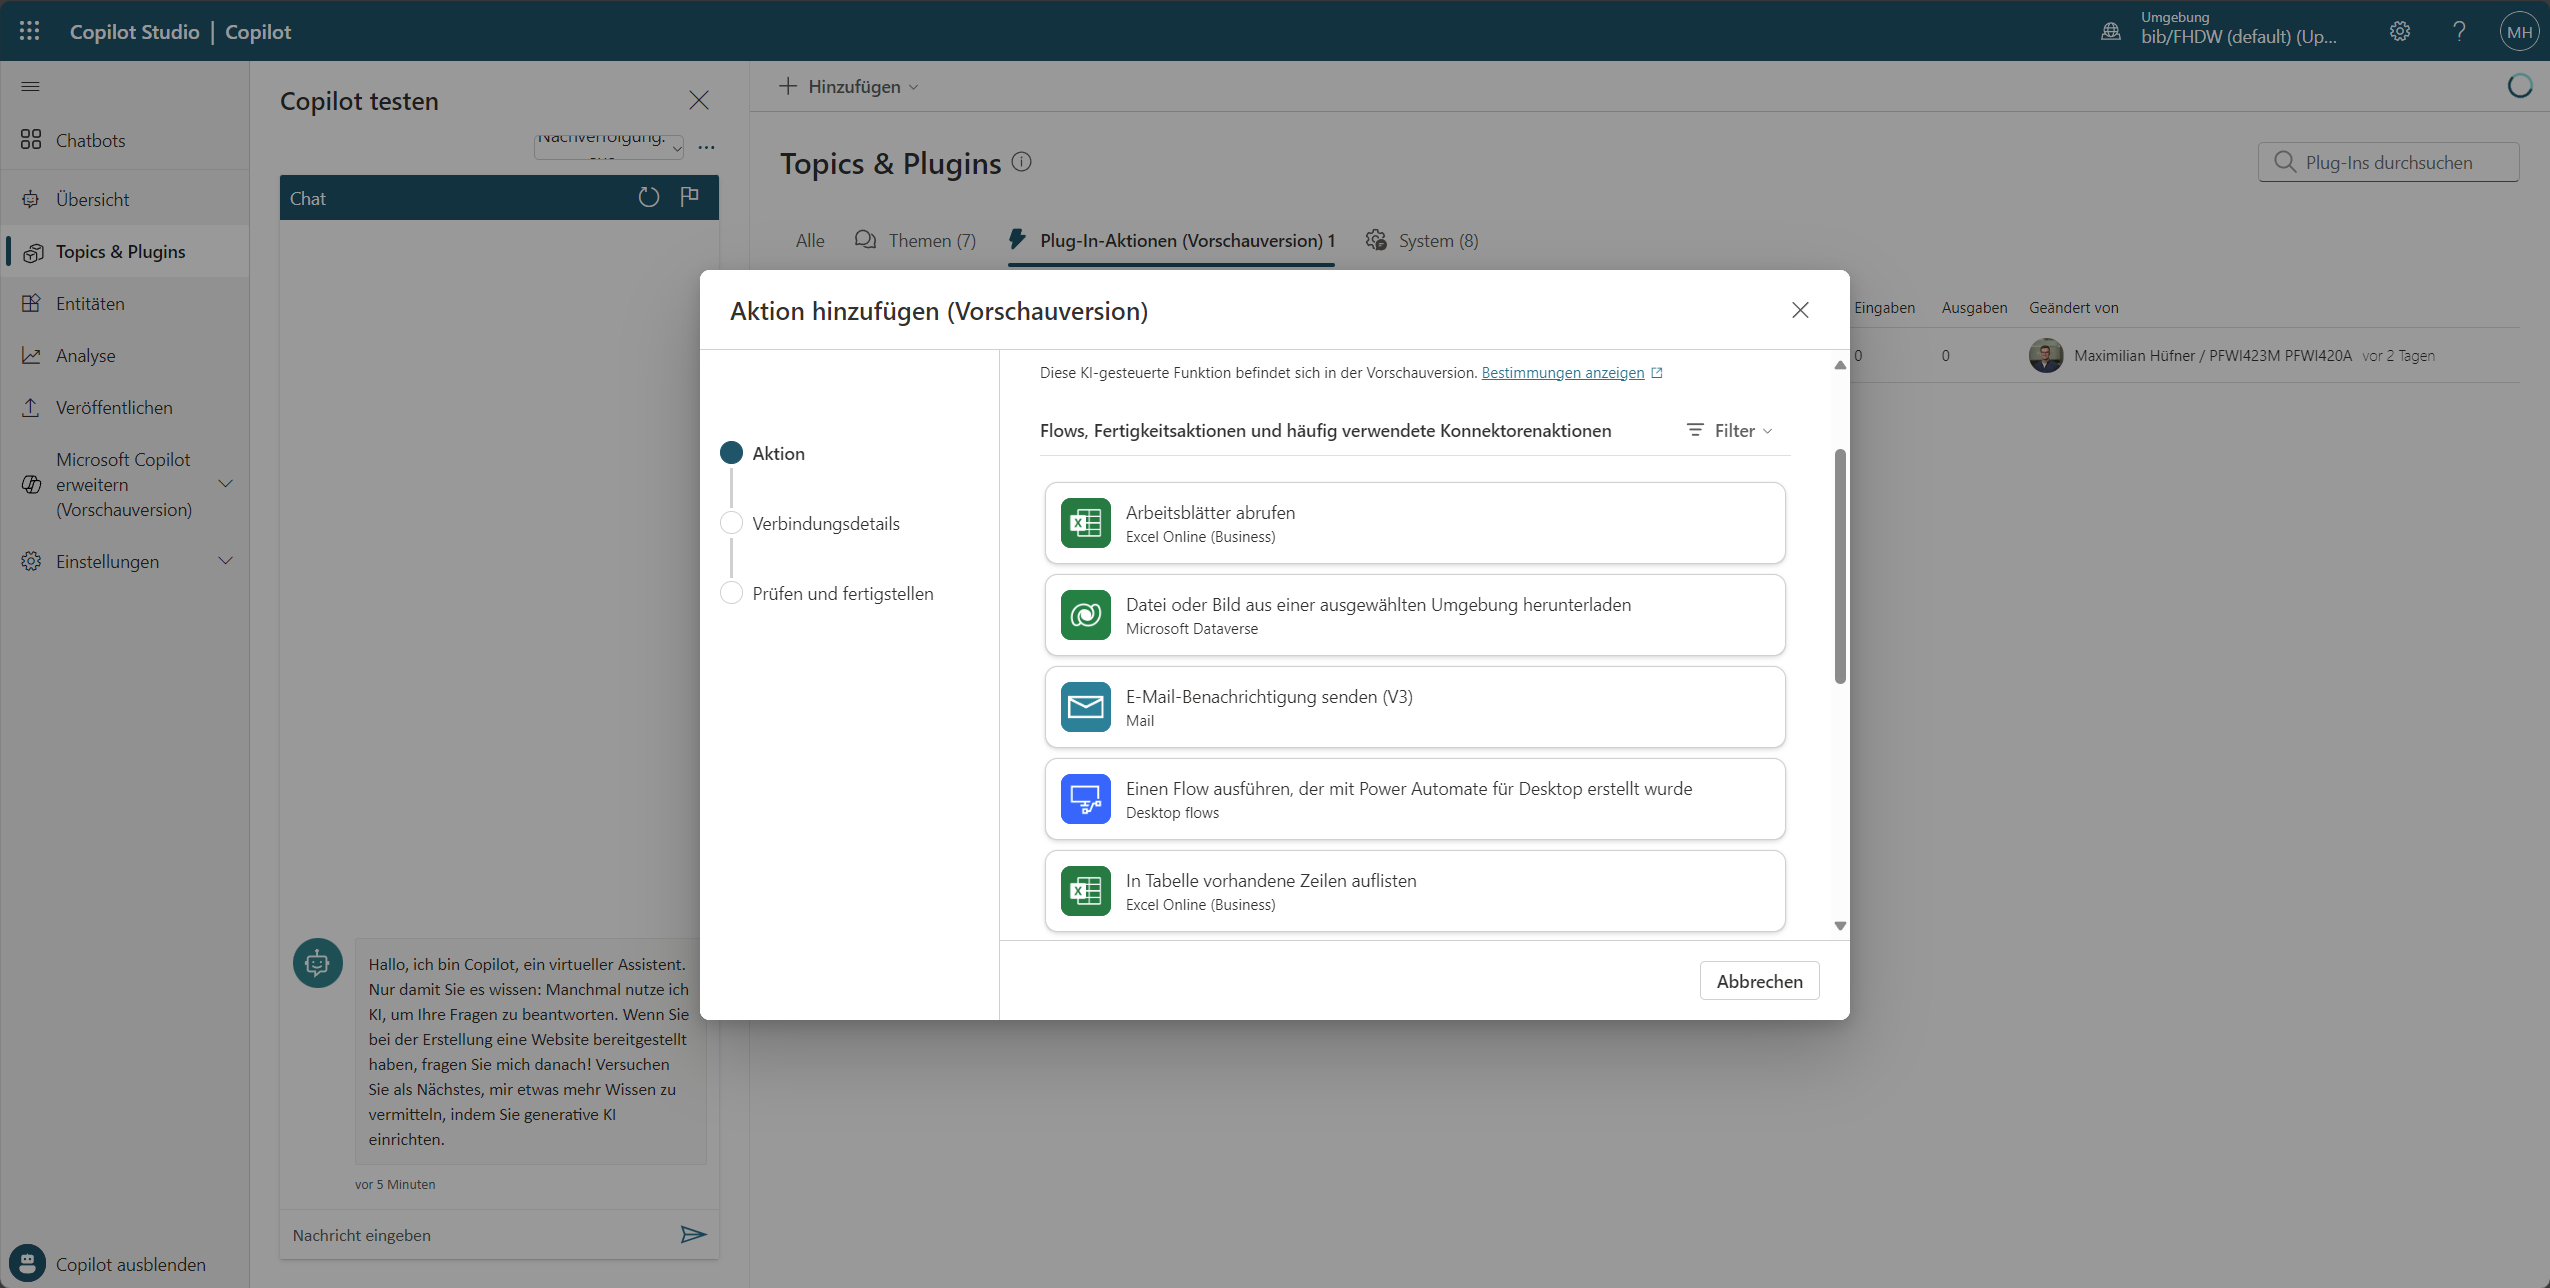Viewport: 2550px width, 1288px height.
Task: Click the Dataverse icon in action list
Action: [x=1085, y=615]
